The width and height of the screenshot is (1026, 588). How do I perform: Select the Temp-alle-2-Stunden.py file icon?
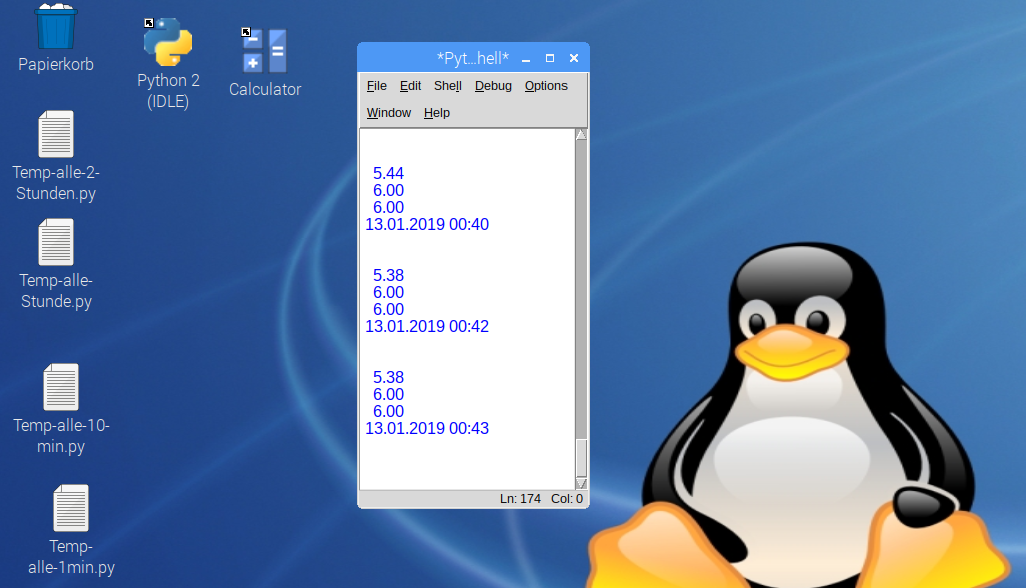coord(56,135)
